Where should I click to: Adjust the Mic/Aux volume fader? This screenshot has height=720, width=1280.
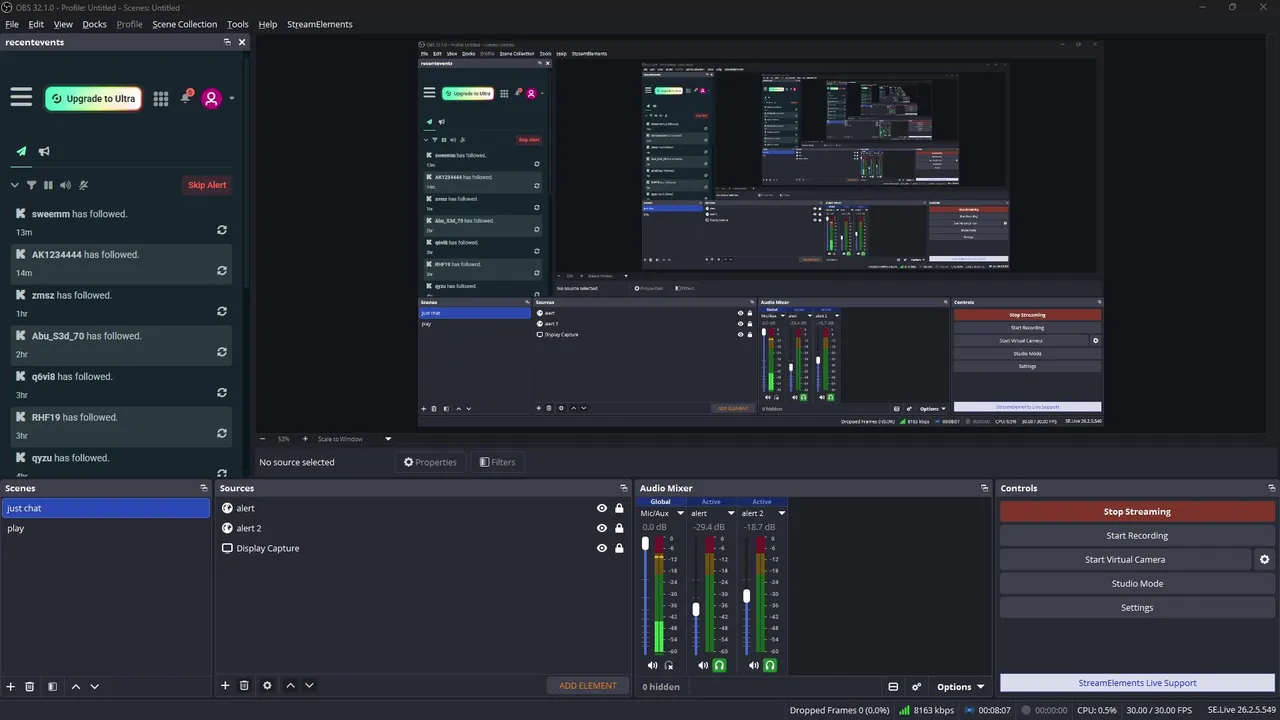click(x=645, y=543)
